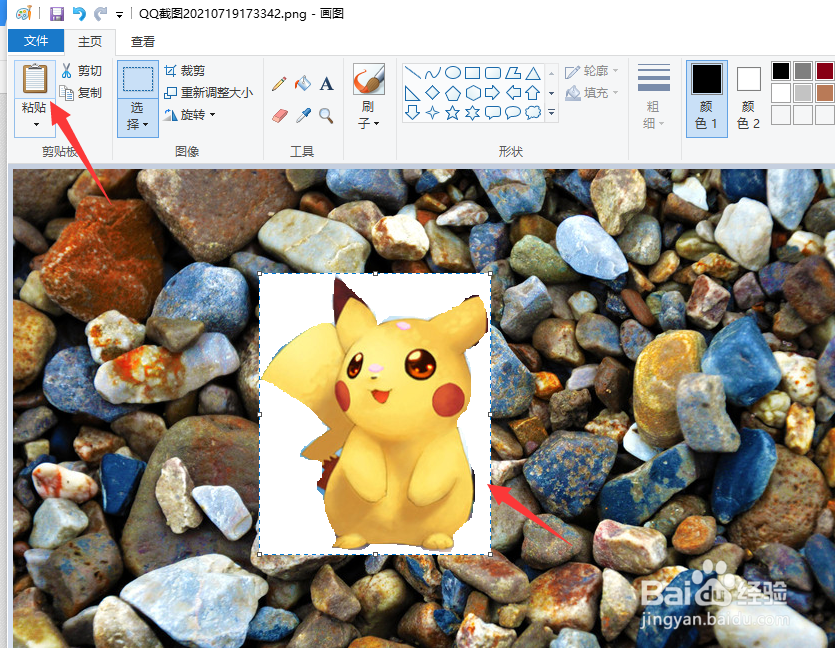The image size is (835, 648).
Task: Pick the black color swatch
Action: [781, 71]
